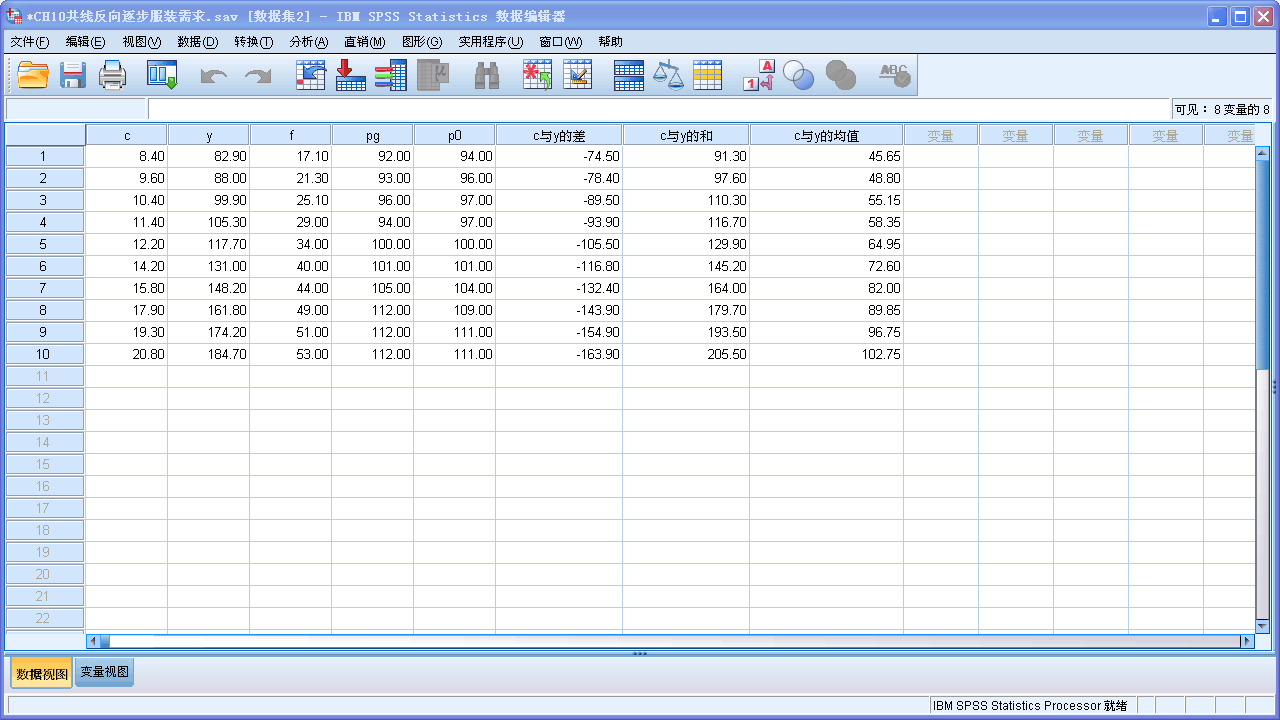Open the 窗口(W) menu
This screenshot has height=720, width=1280.
coord(560,42)
